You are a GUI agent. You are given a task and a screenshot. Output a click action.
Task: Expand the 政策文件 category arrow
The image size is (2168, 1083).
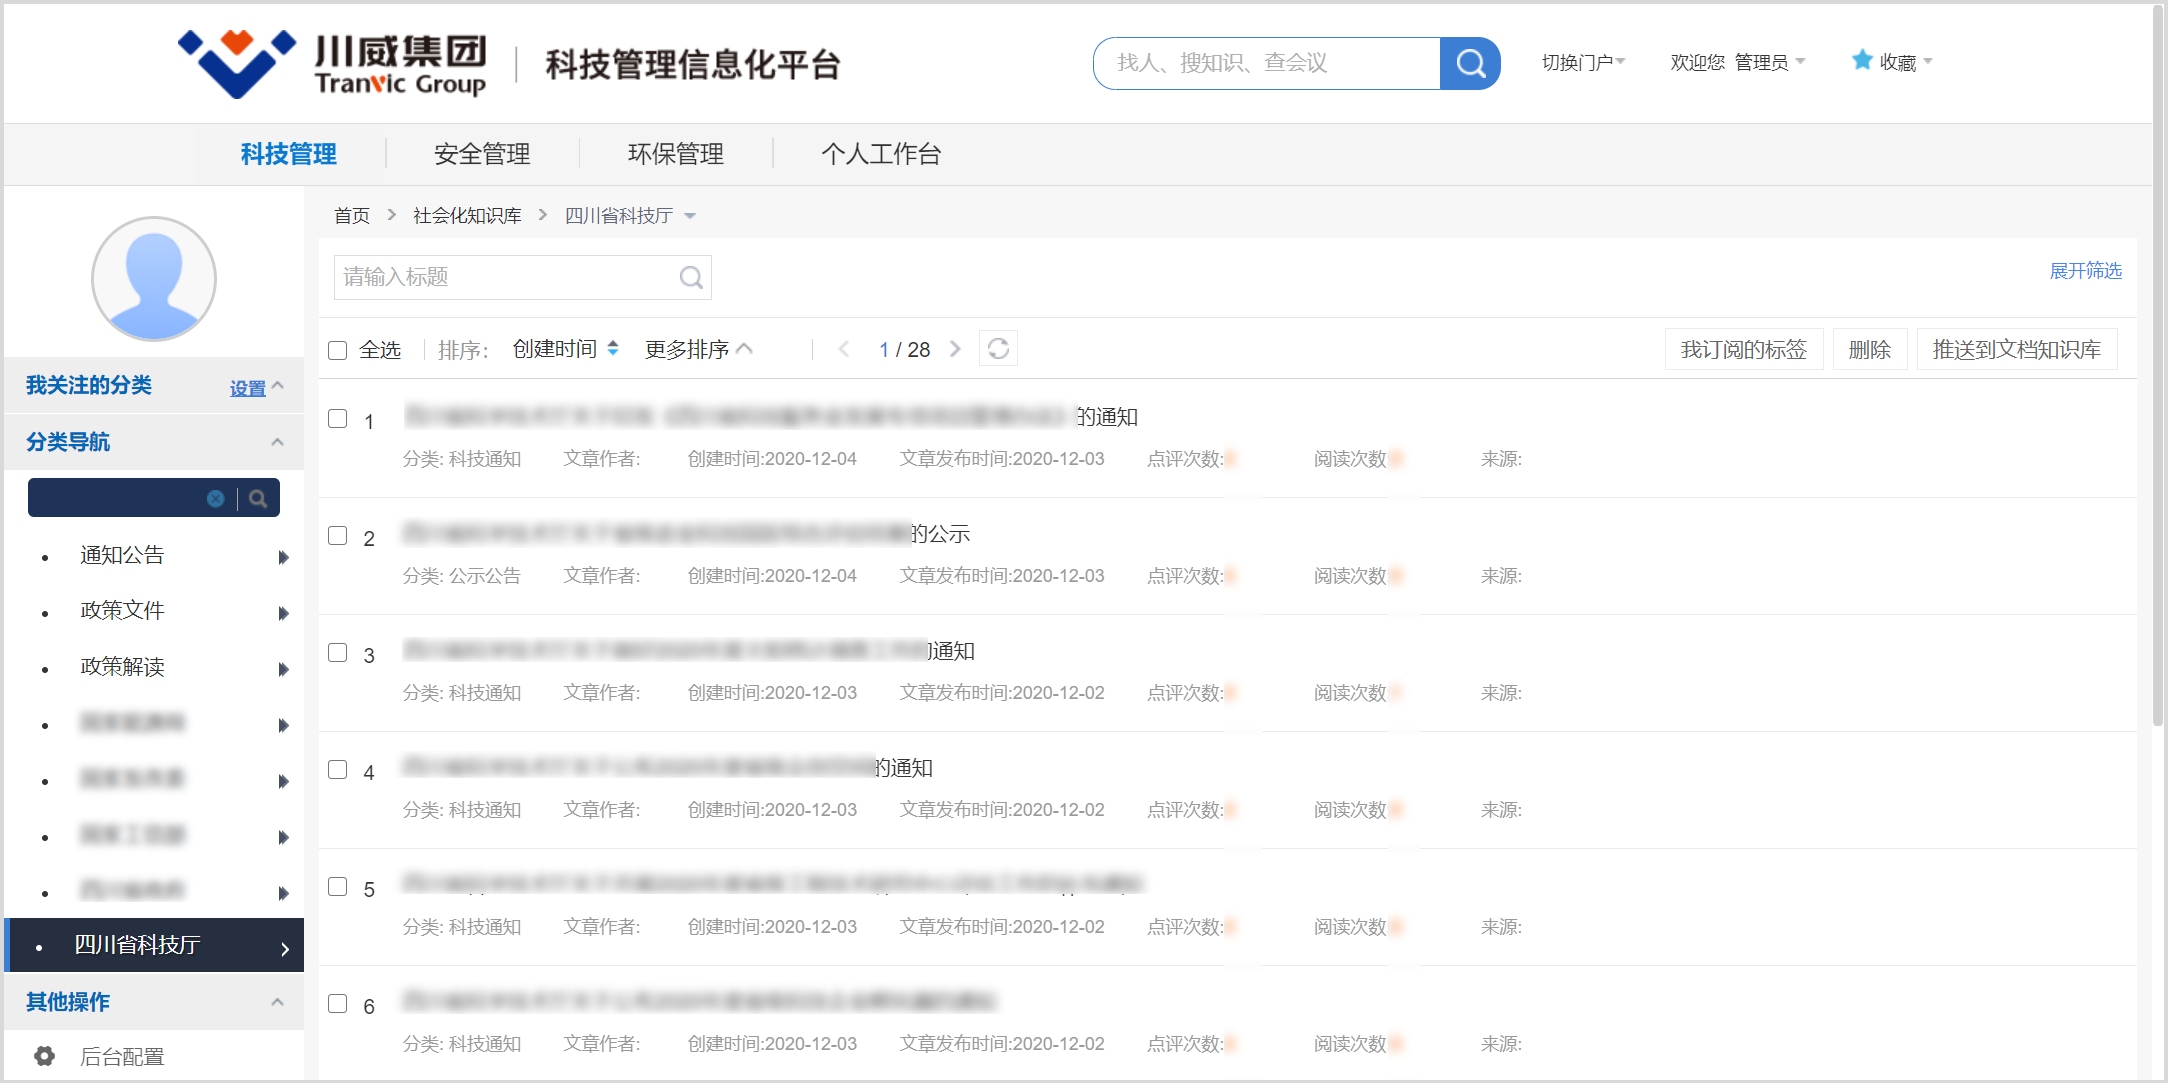coord(283,613)
